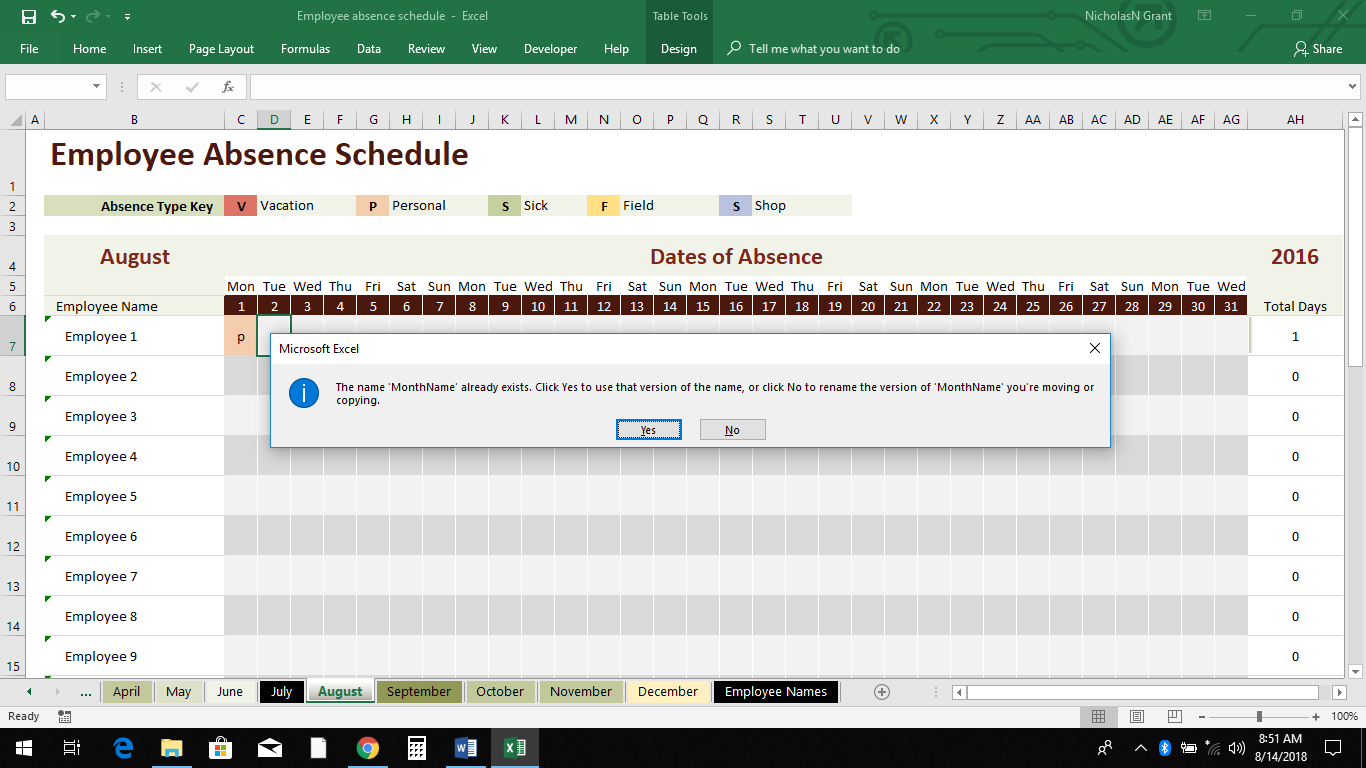The height and width of the screenshot is (768, 1366).
Task: Click the Zoom Out minus button
Action: tap(1200, 717)
